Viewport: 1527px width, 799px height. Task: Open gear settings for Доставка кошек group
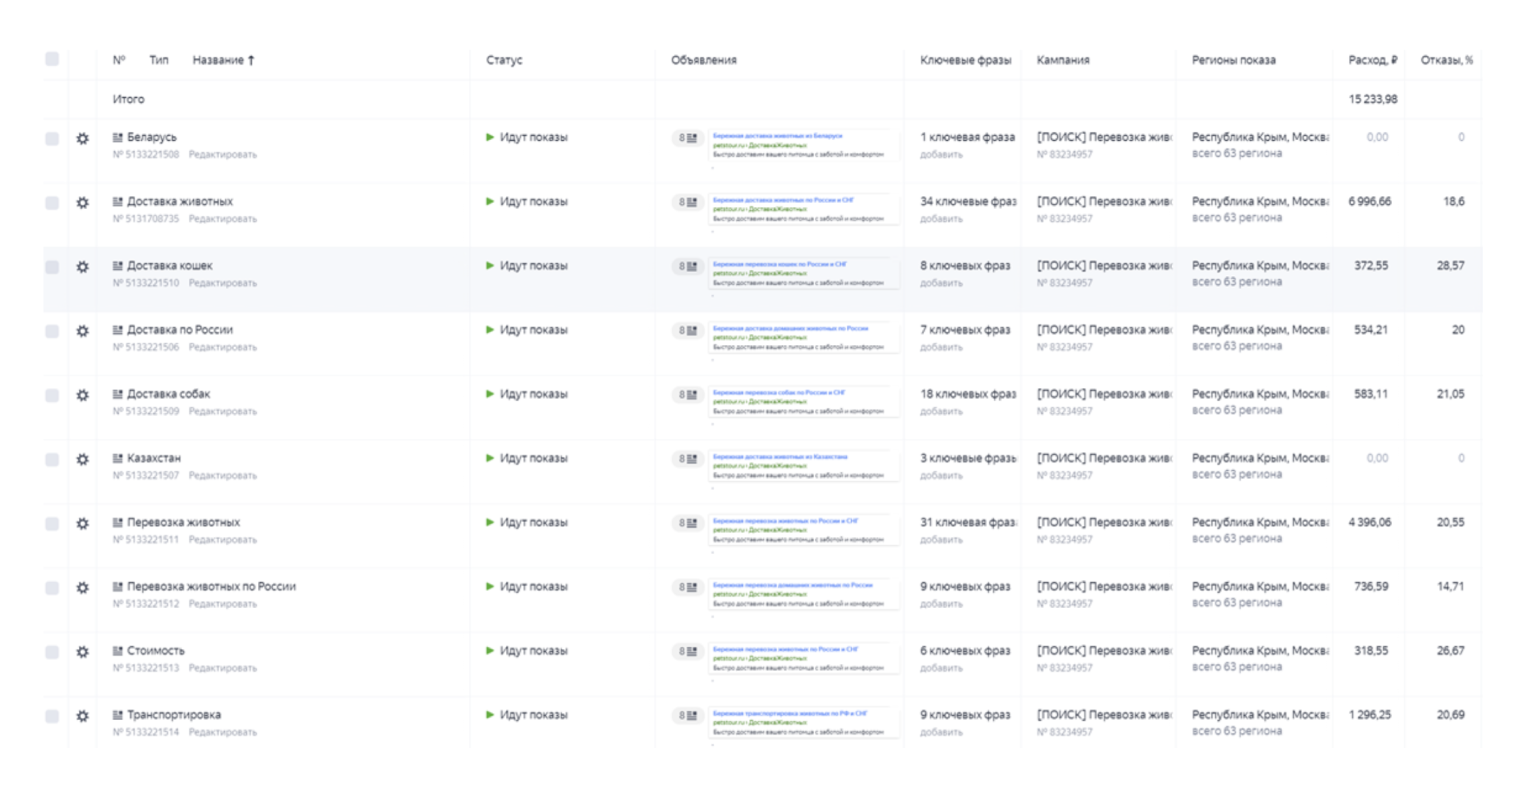pos(82,267)
